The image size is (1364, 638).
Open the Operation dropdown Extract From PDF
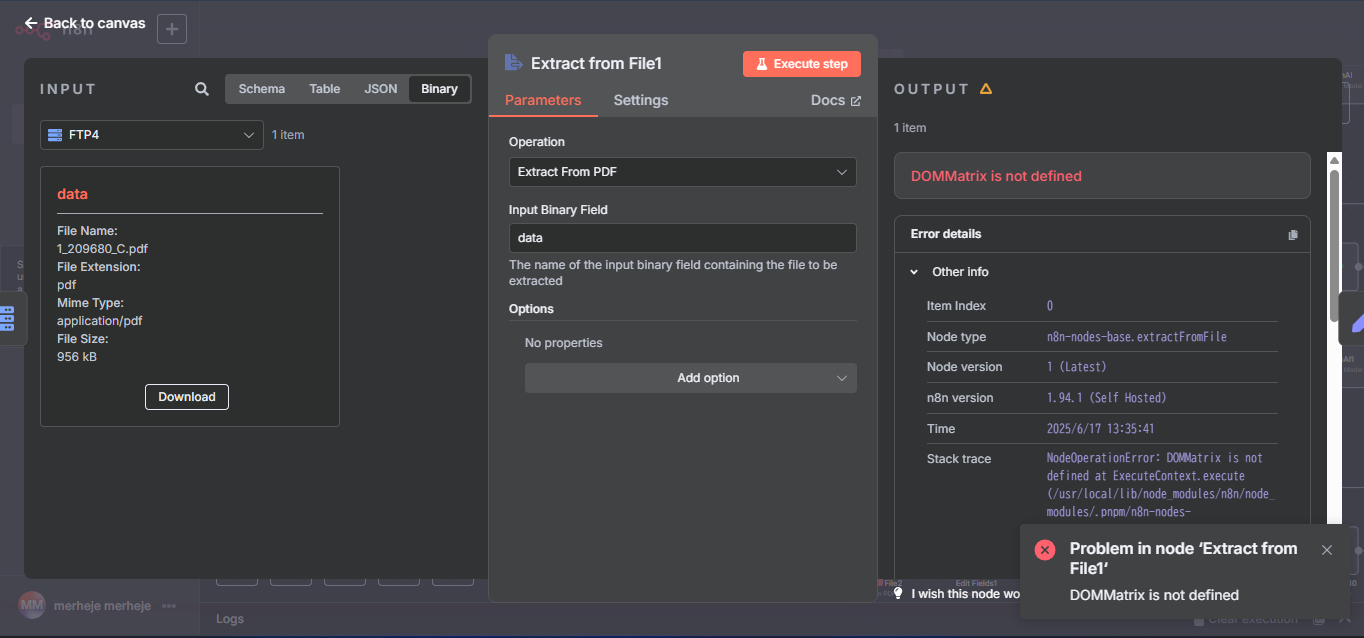point(682,172)
